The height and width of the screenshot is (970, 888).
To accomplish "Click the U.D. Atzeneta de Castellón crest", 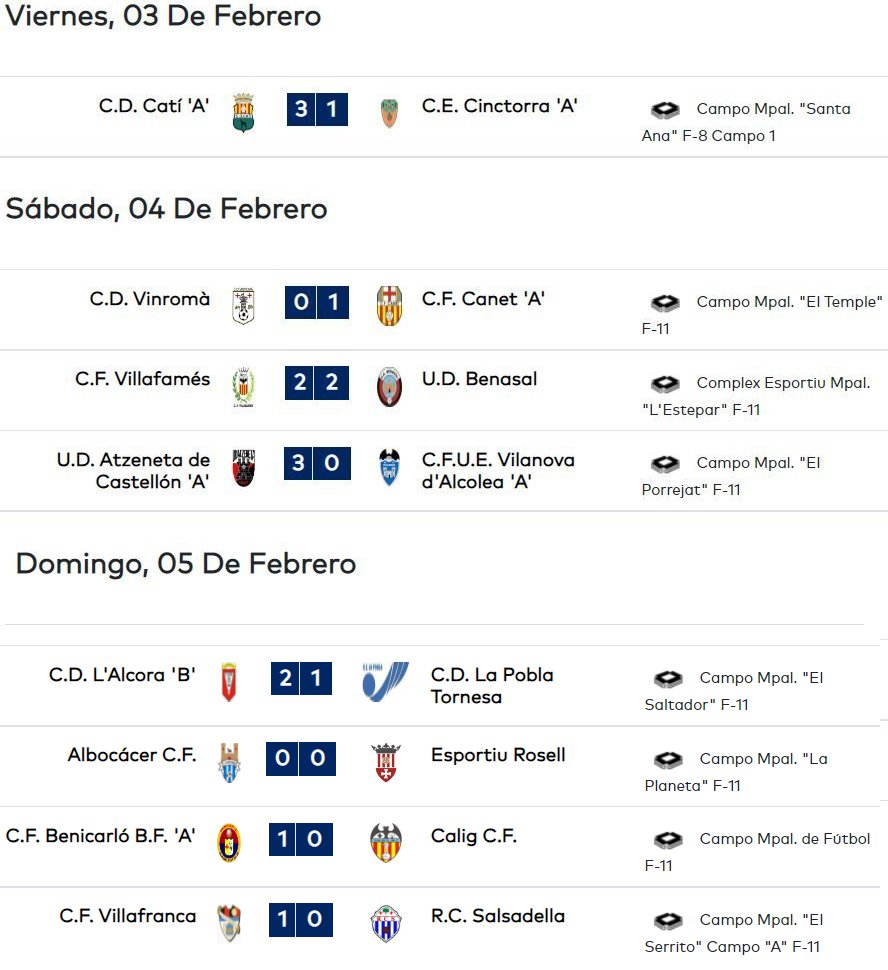I will click(243, 468).
